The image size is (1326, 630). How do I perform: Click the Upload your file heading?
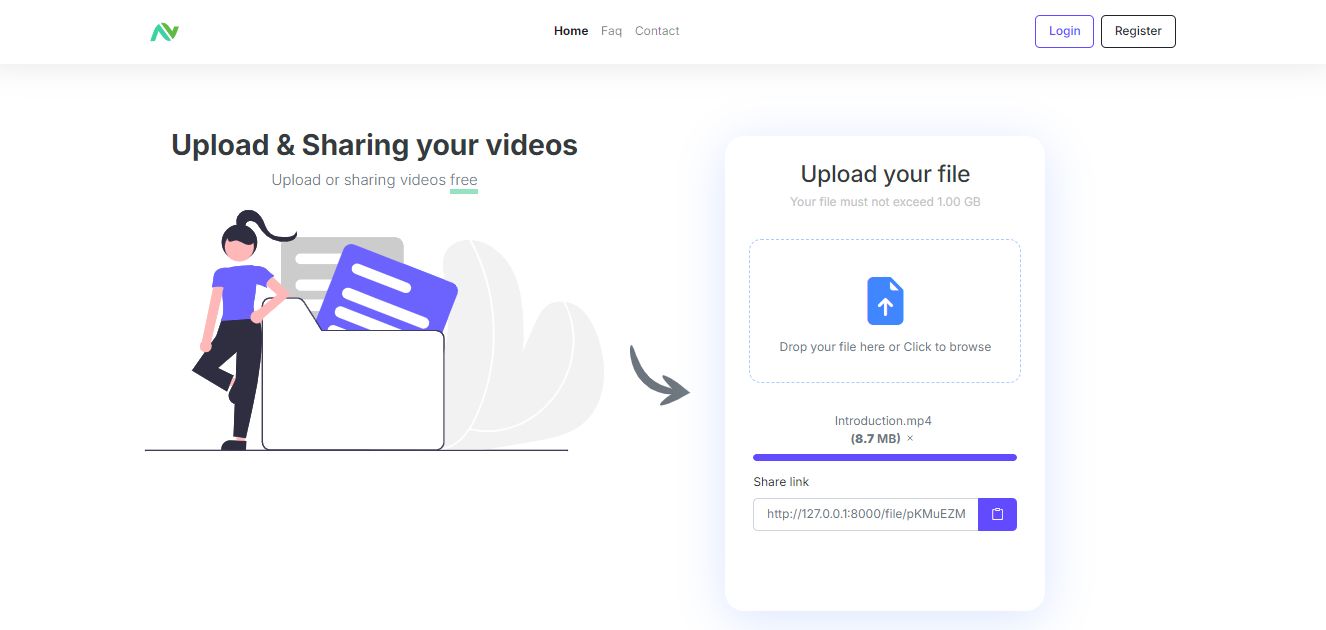pyautogui.click(x=885, y=174)
